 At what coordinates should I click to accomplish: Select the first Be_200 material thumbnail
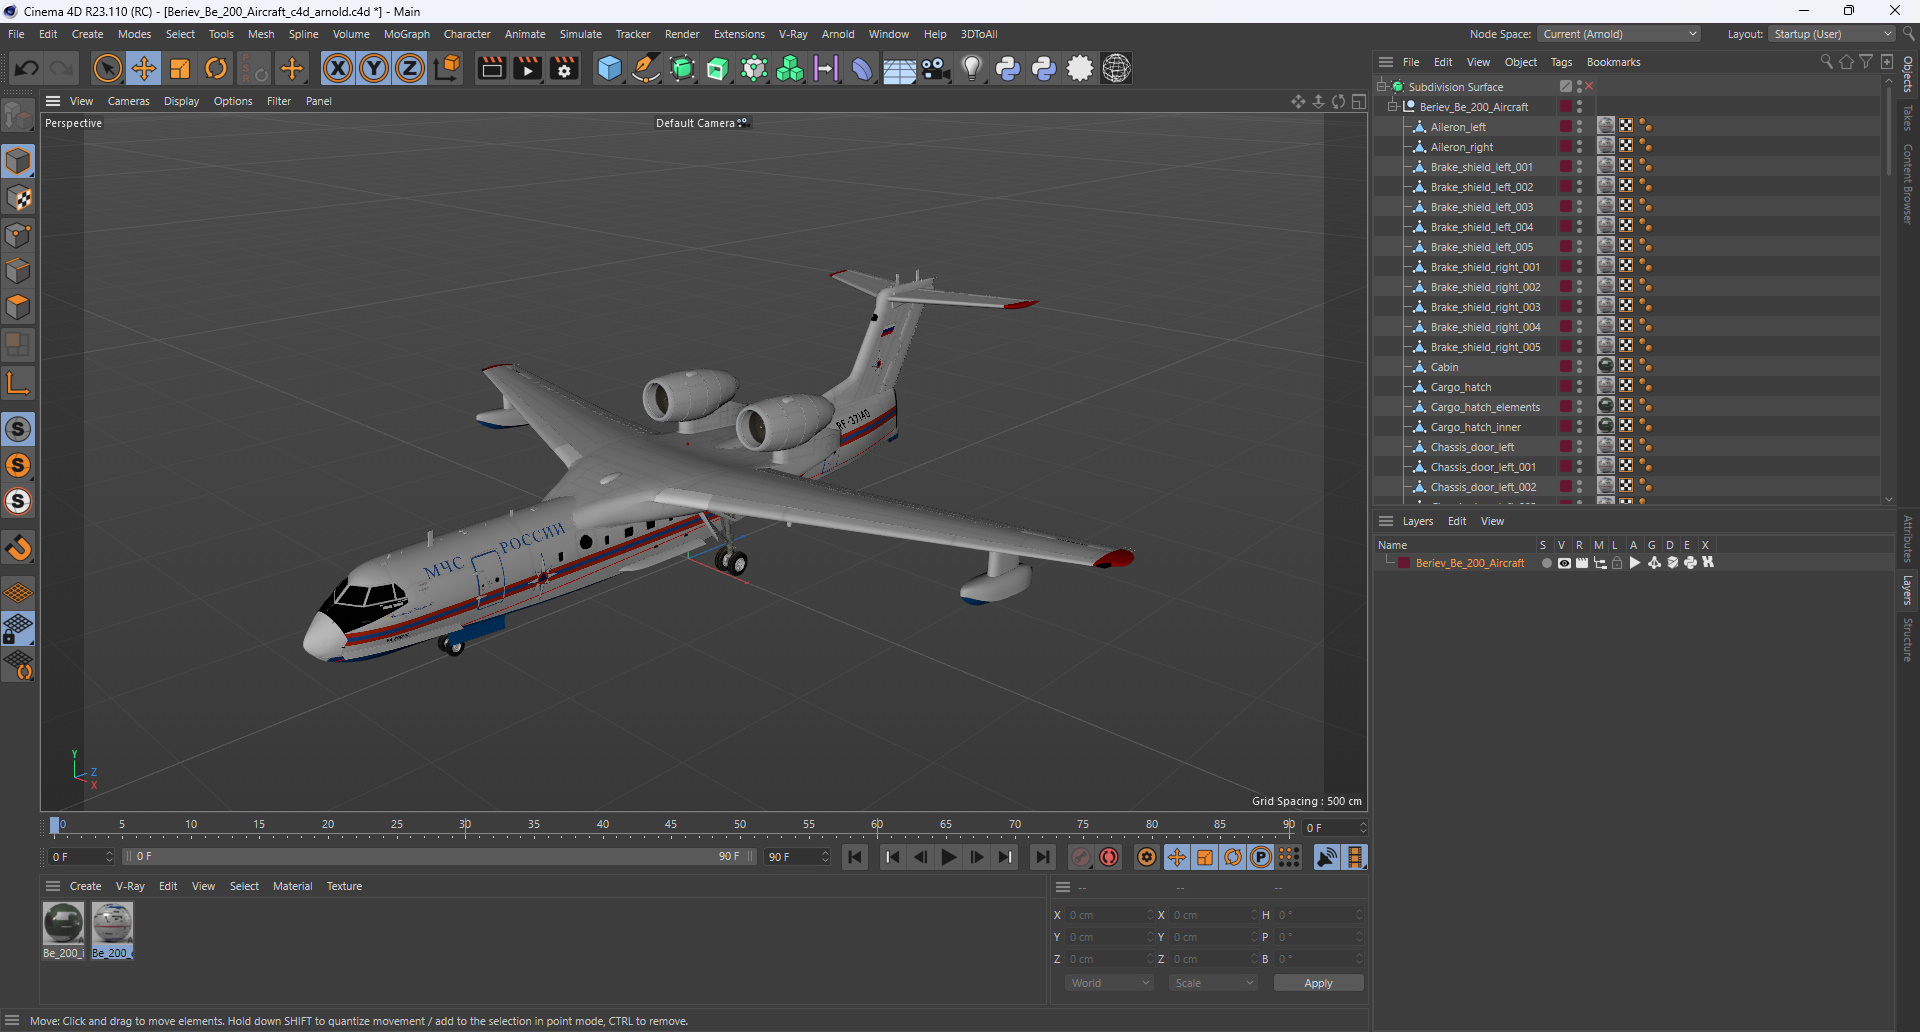pyautogui.click(x=63, y=923)
